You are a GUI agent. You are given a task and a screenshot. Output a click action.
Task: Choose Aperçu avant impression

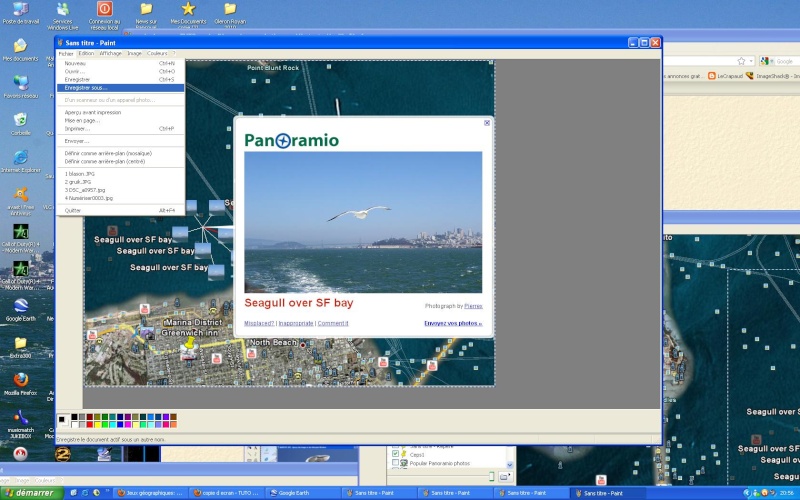click(120, 112)
